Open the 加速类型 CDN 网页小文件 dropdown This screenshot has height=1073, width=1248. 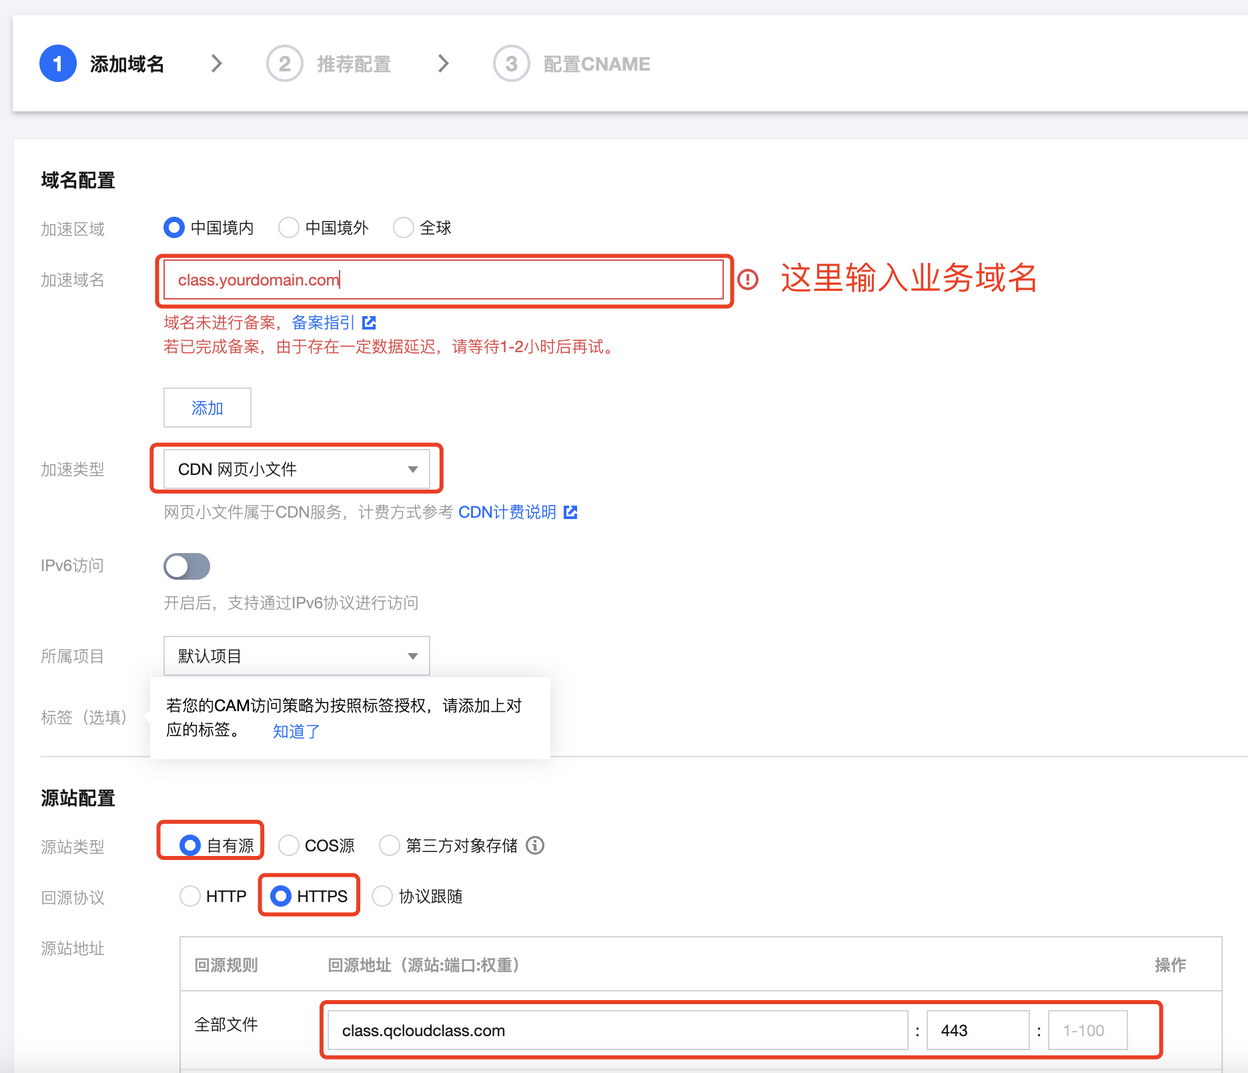click(x=297, y=469)
